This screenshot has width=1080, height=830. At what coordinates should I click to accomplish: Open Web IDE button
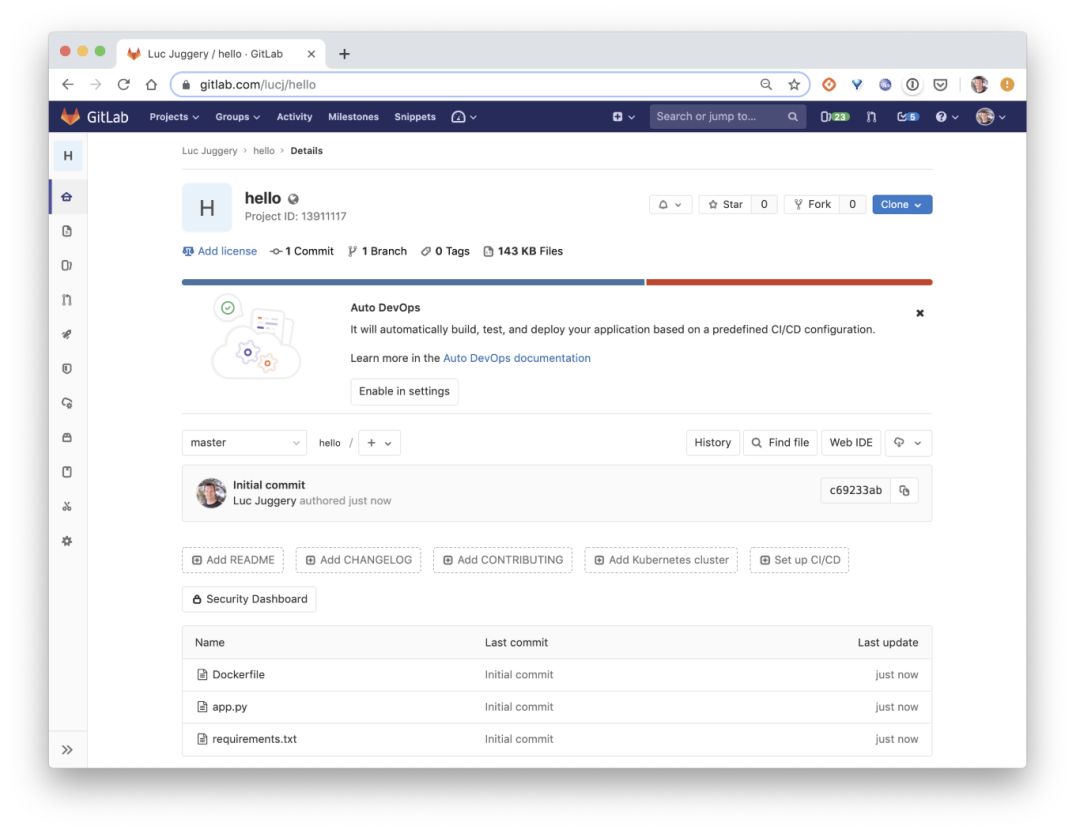(851, 442)
